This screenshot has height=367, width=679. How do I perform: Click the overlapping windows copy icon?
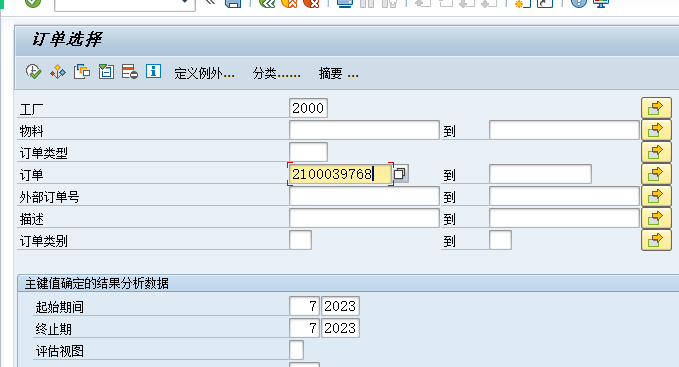pyautogui.click(x=82, y=71)
